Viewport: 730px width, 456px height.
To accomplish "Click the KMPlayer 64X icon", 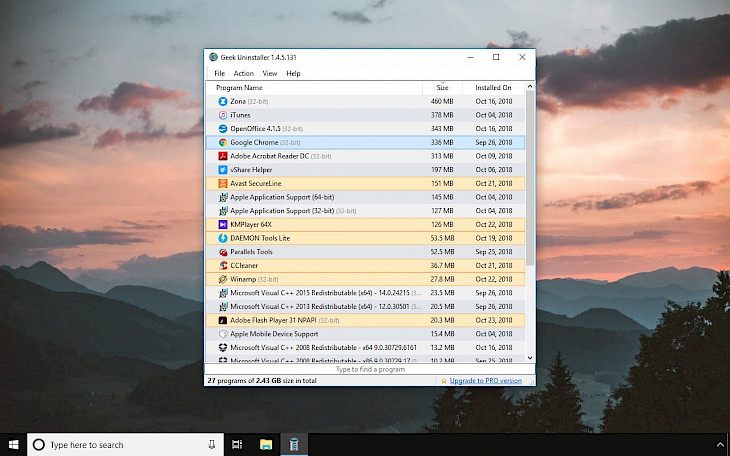I will [223, 225].
